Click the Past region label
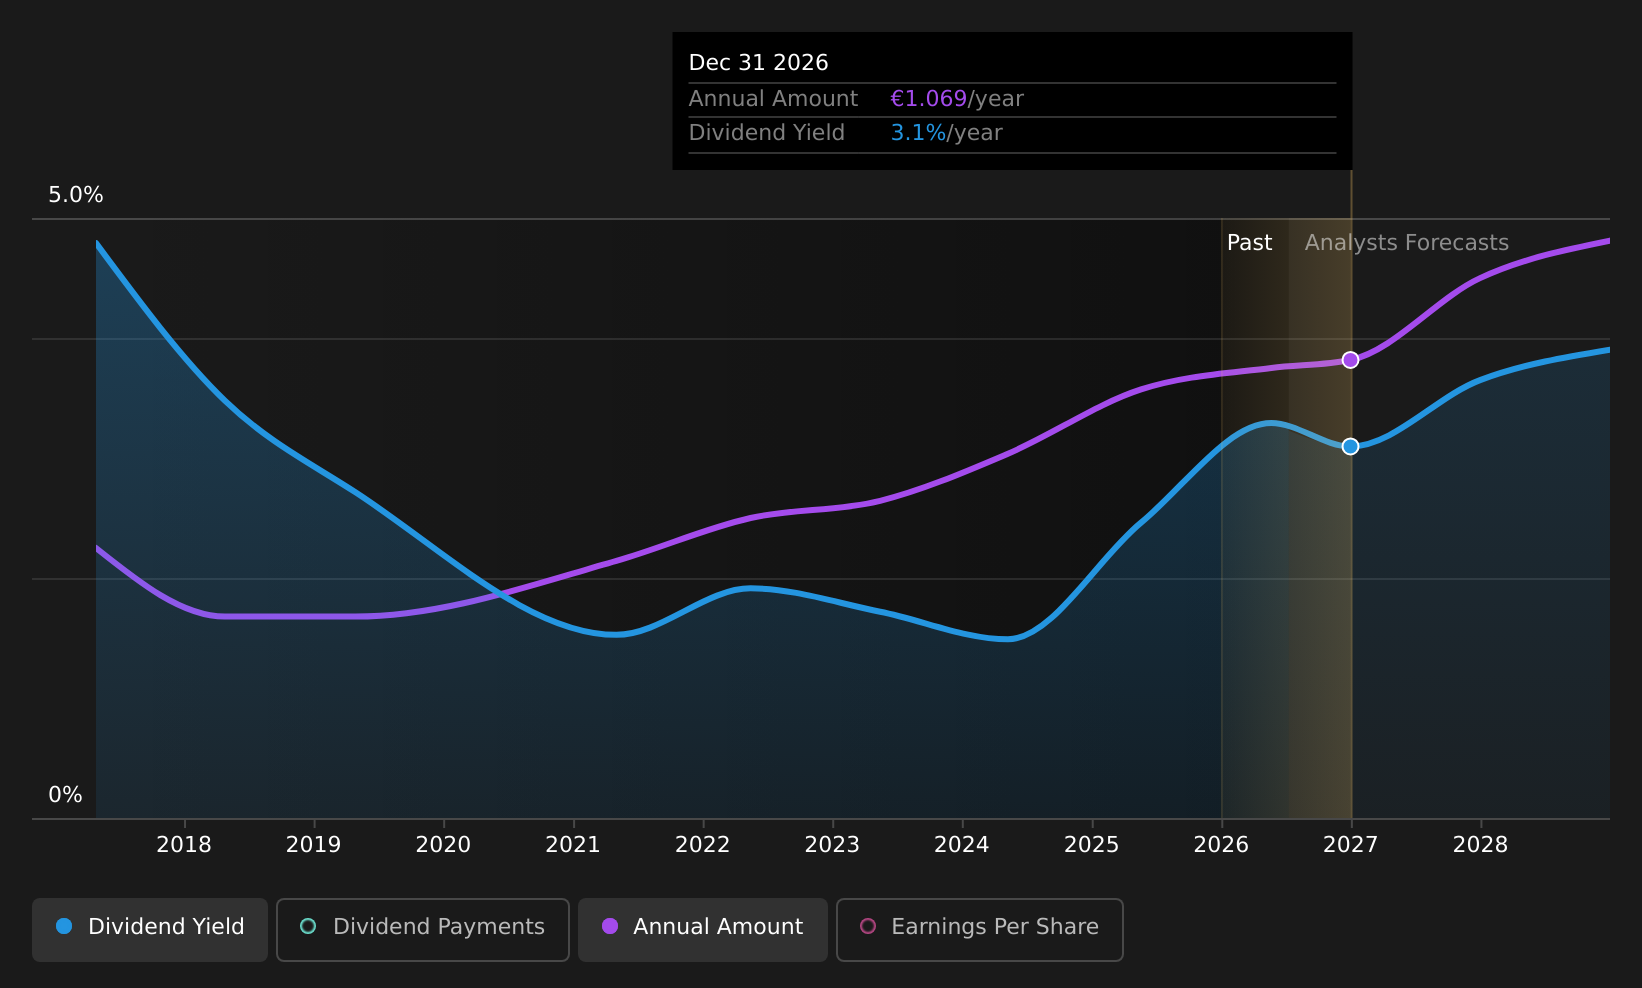This screenshot has width=1642, height=988. pyautogui.click(x=1250, y=243)
